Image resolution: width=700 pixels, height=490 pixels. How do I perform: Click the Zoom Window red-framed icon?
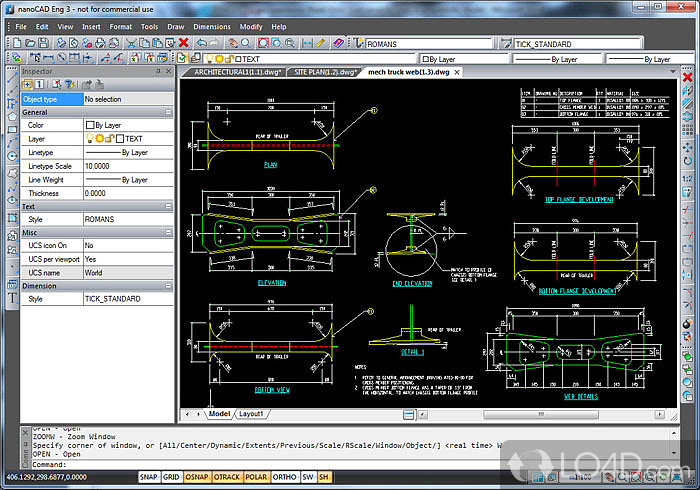pos(263,43)
